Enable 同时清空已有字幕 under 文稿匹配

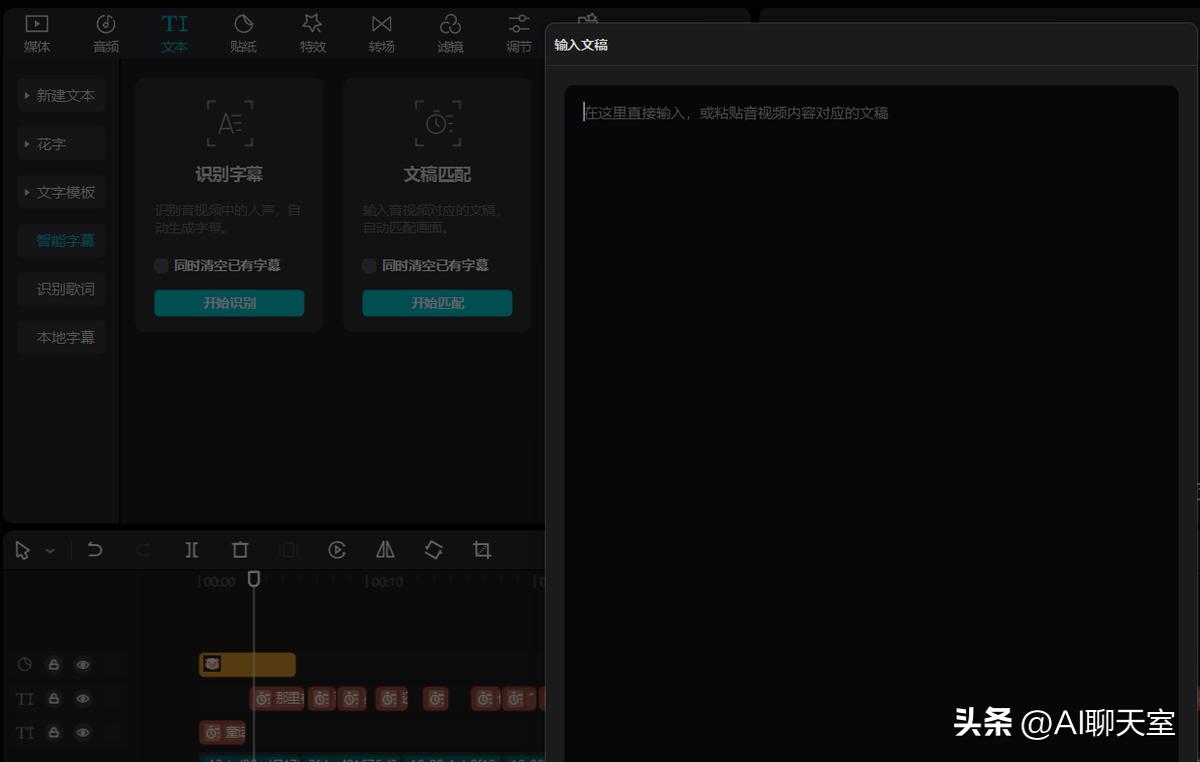[x=369, y=265]
